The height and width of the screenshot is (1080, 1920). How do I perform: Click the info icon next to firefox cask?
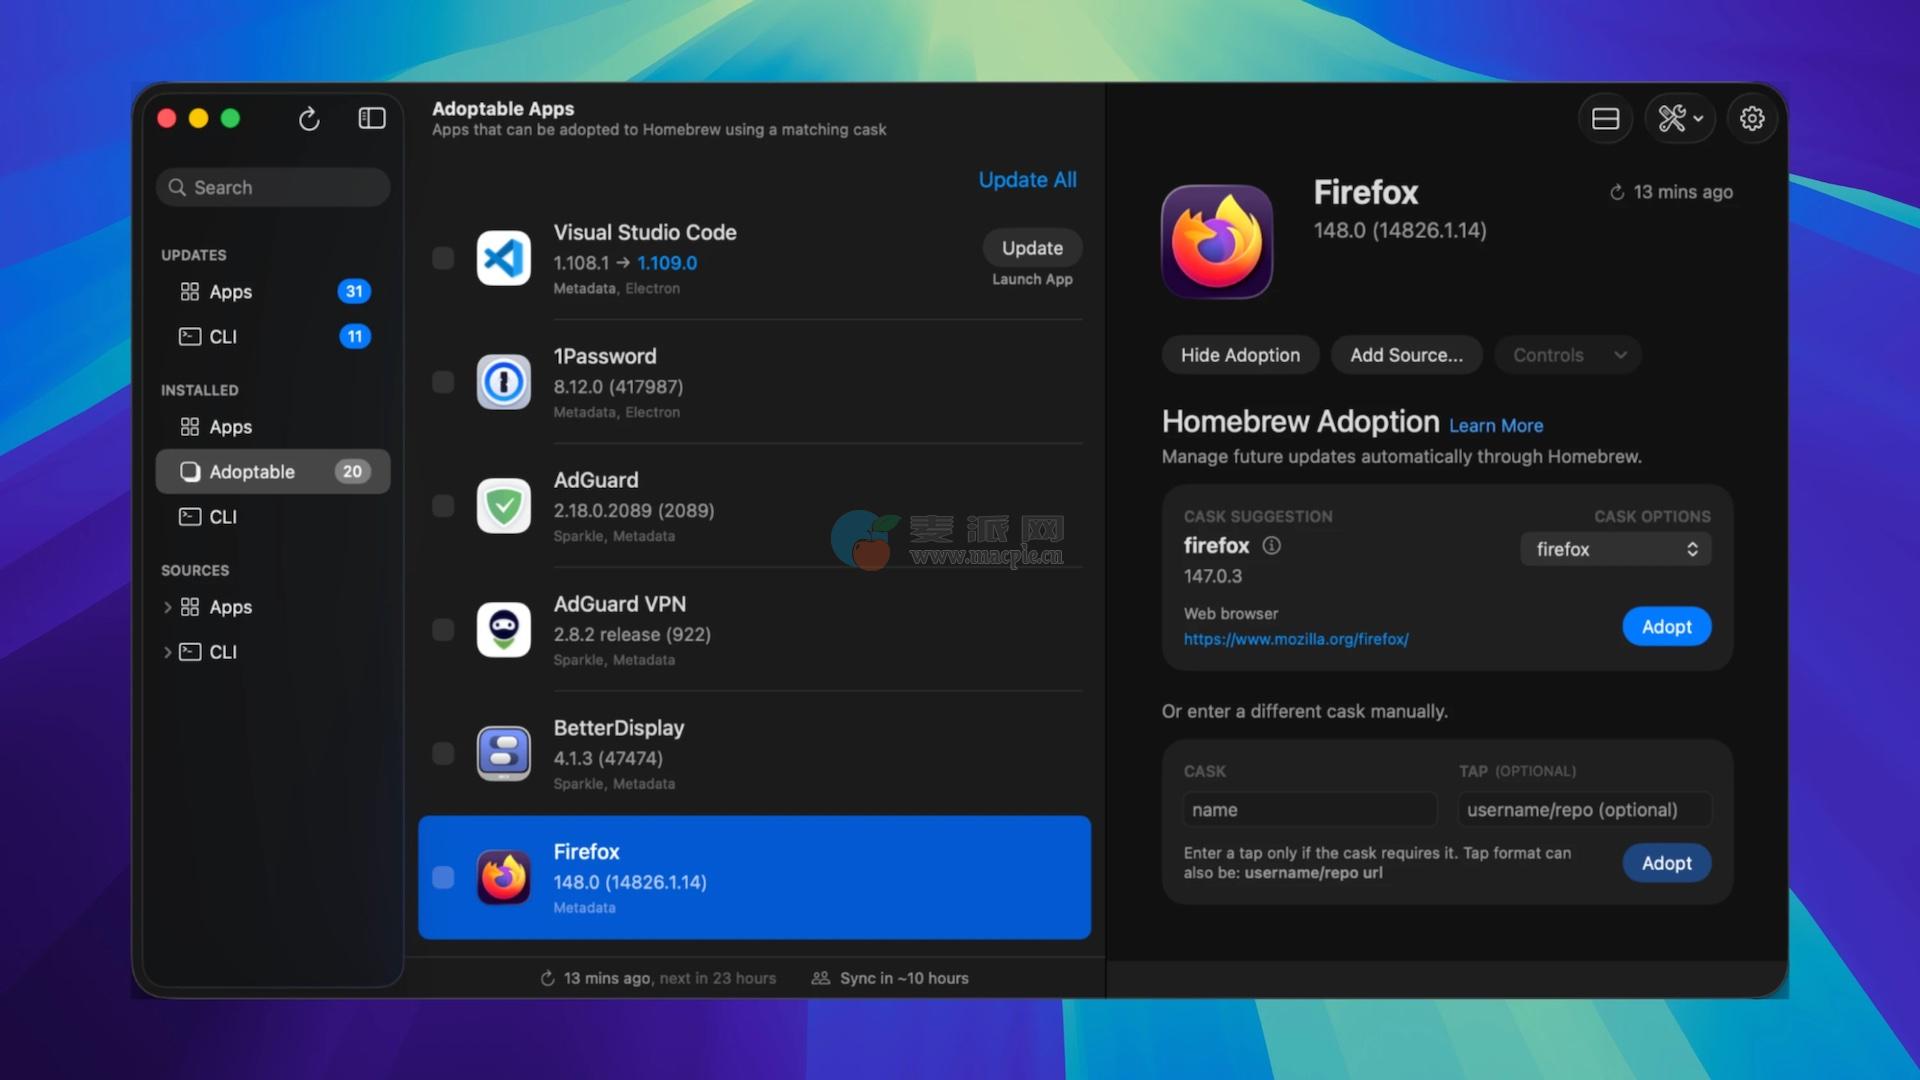tap(1271, 546)
